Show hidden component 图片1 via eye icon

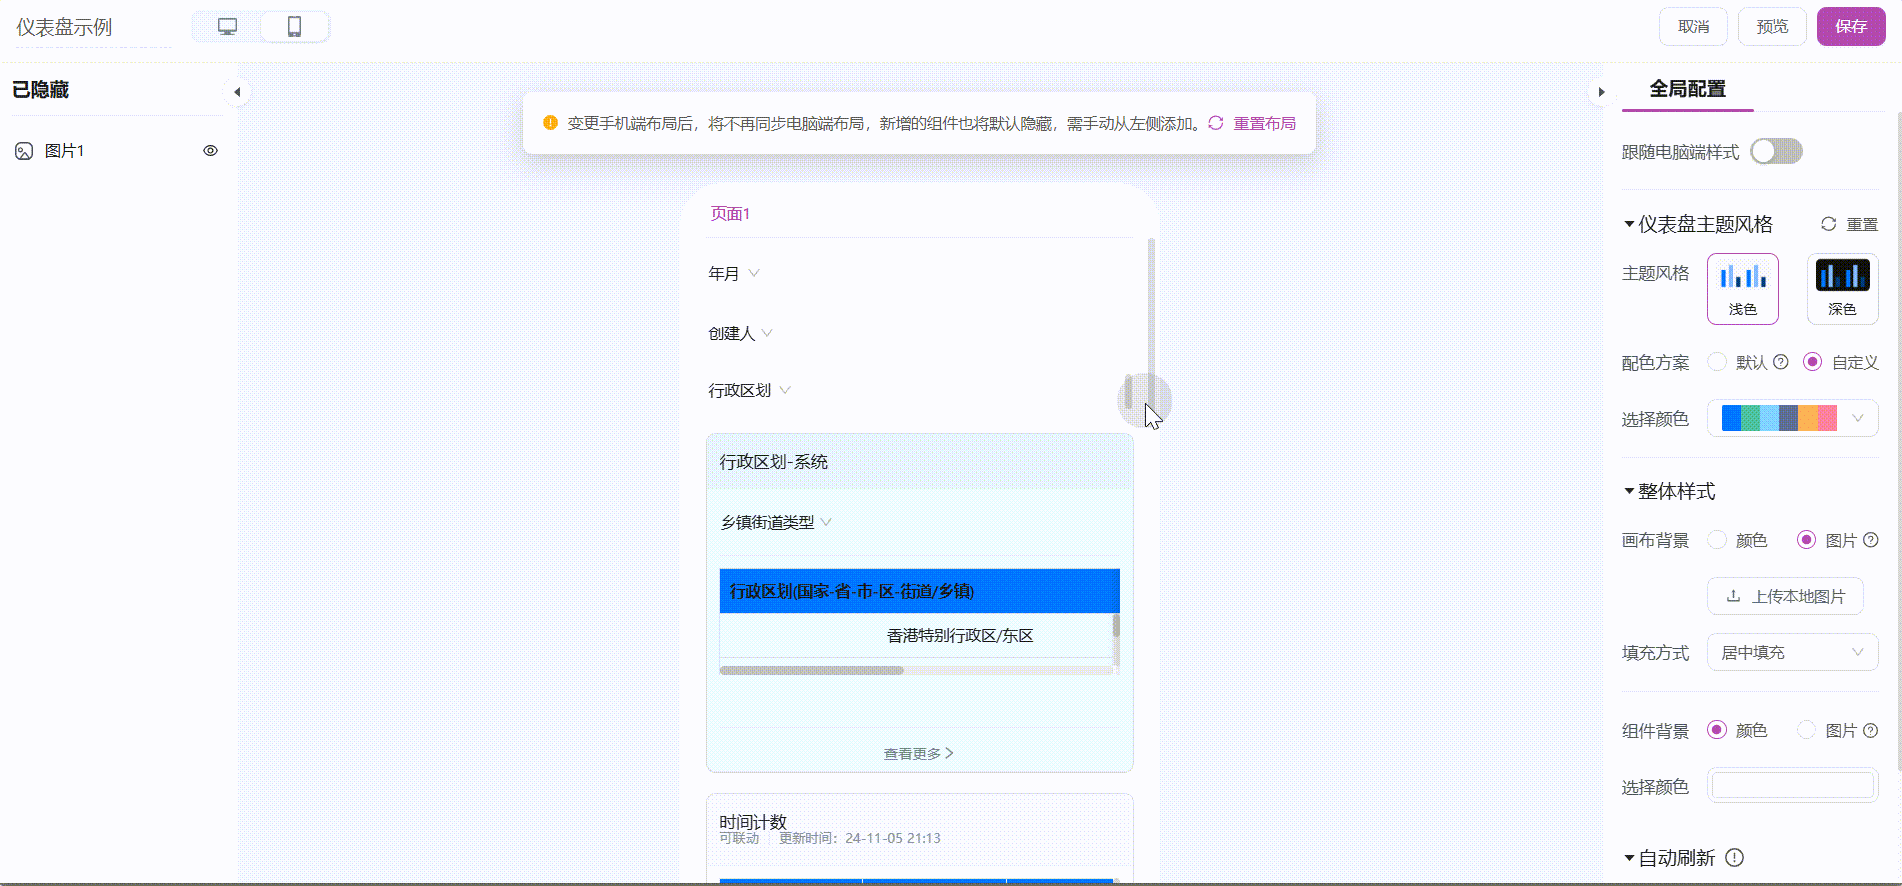coord(210,151)
